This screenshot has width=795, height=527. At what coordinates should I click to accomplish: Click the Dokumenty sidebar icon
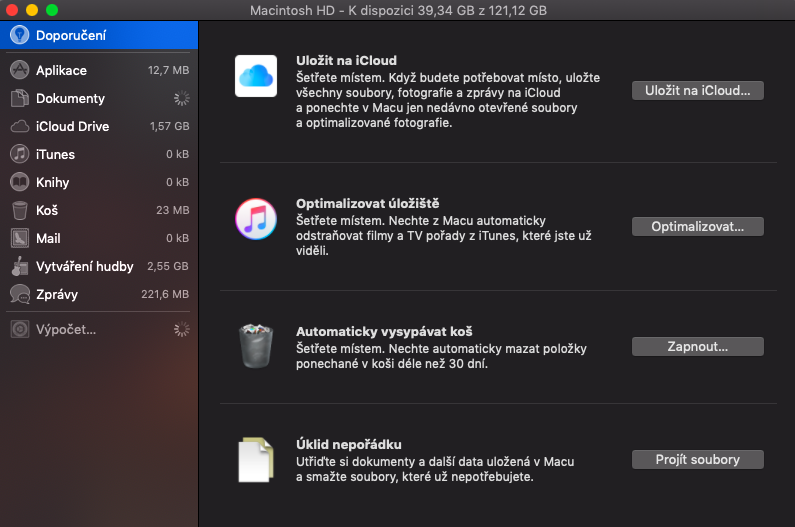19,98
